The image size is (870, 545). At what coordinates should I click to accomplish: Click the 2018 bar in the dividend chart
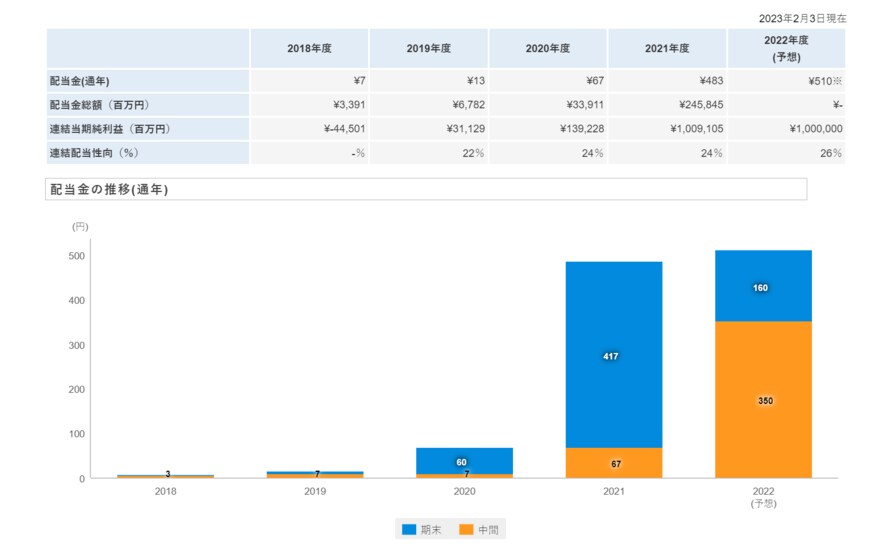(x=166, y=476)
